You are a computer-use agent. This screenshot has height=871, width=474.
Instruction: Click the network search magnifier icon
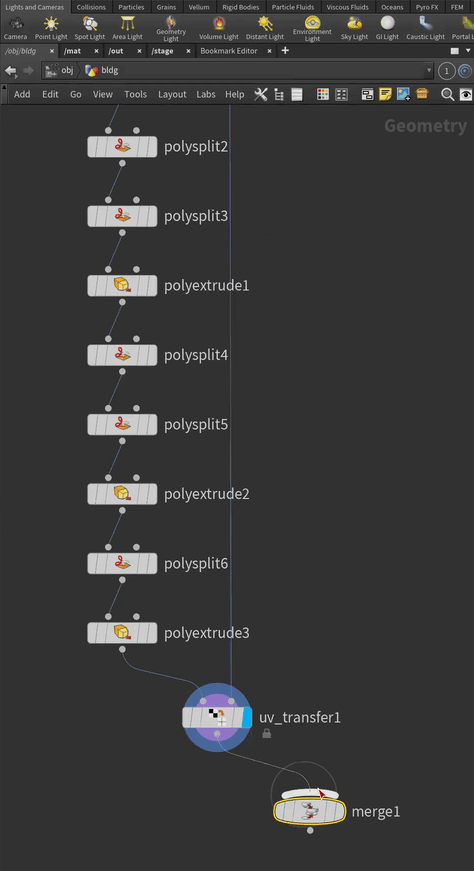click(x=447, y=94)
